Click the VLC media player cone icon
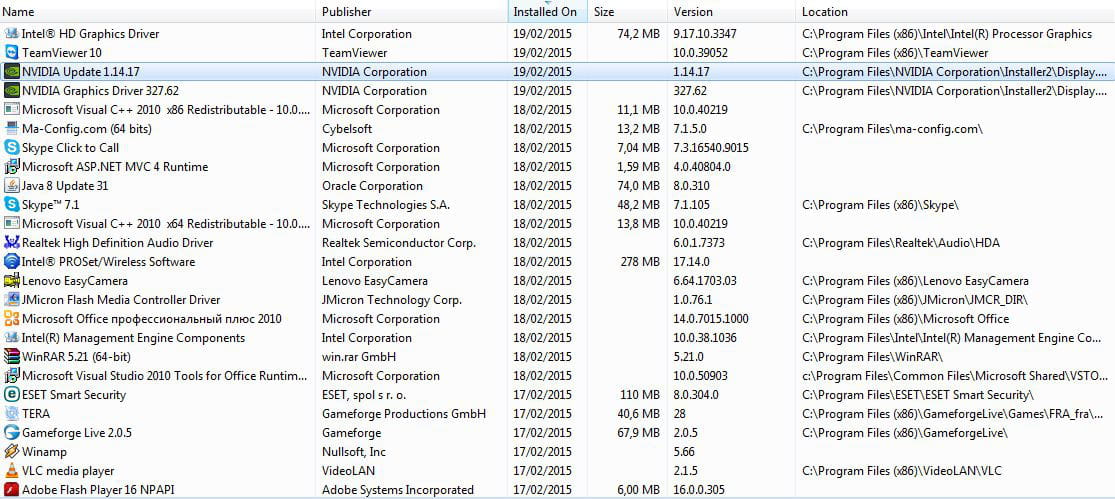1115x499 pixels. (x=11, y=471)
